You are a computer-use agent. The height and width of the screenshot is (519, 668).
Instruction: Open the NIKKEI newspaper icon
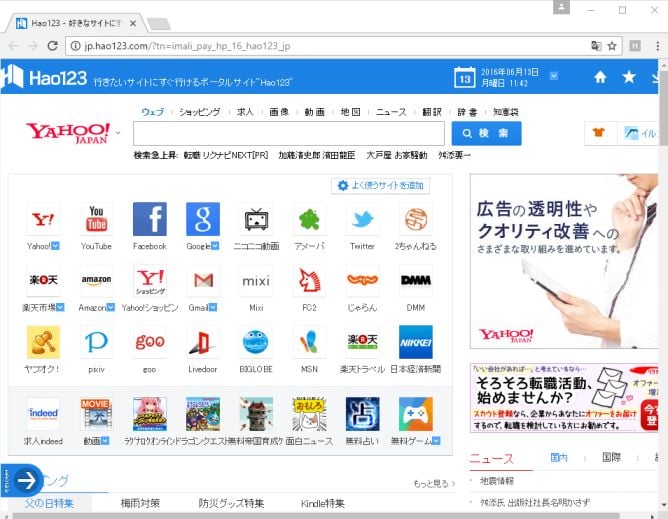tap(416, 342)
